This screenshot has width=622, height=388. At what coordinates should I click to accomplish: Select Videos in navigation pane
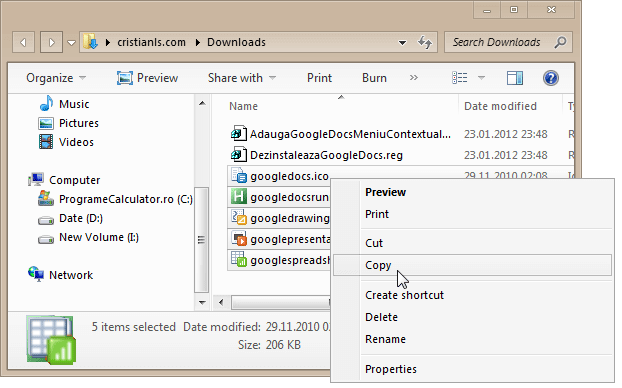76,142
